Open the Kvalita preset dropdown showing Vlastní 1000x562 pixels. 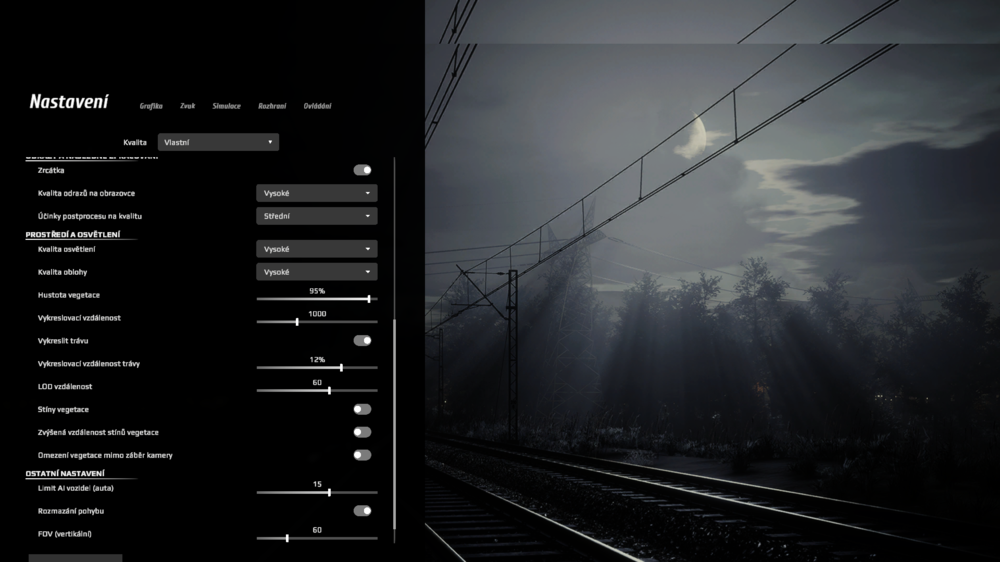tap(218, 142)
